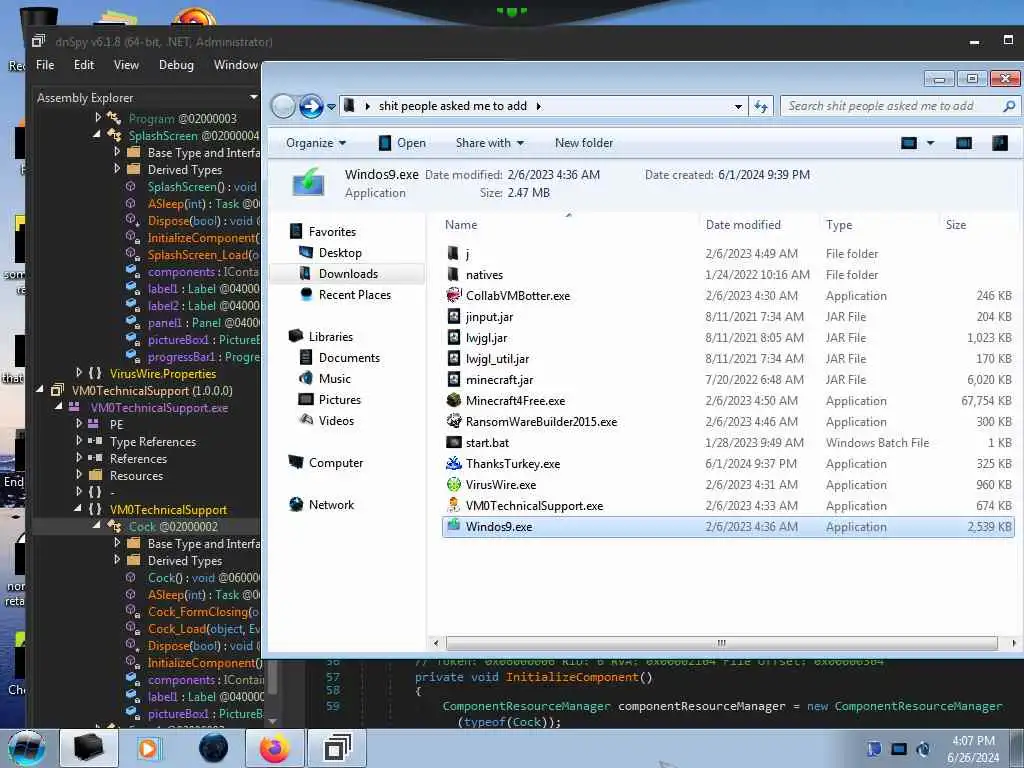Click the j folder icon

click(453, 253)
